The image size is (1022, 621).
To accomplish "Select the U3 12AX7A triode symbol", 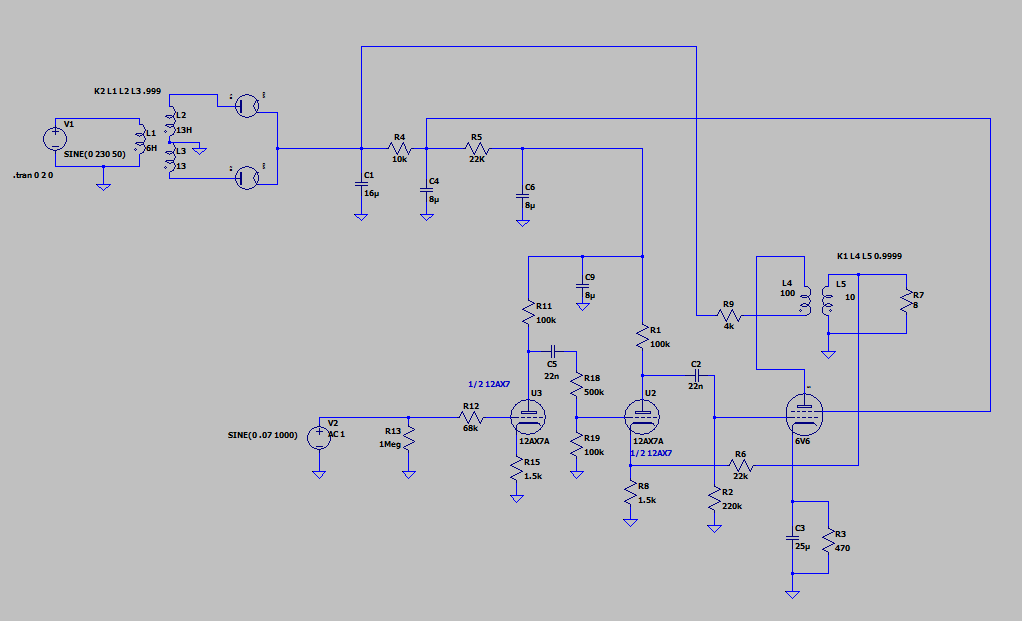I will click(x=527, y=415).
